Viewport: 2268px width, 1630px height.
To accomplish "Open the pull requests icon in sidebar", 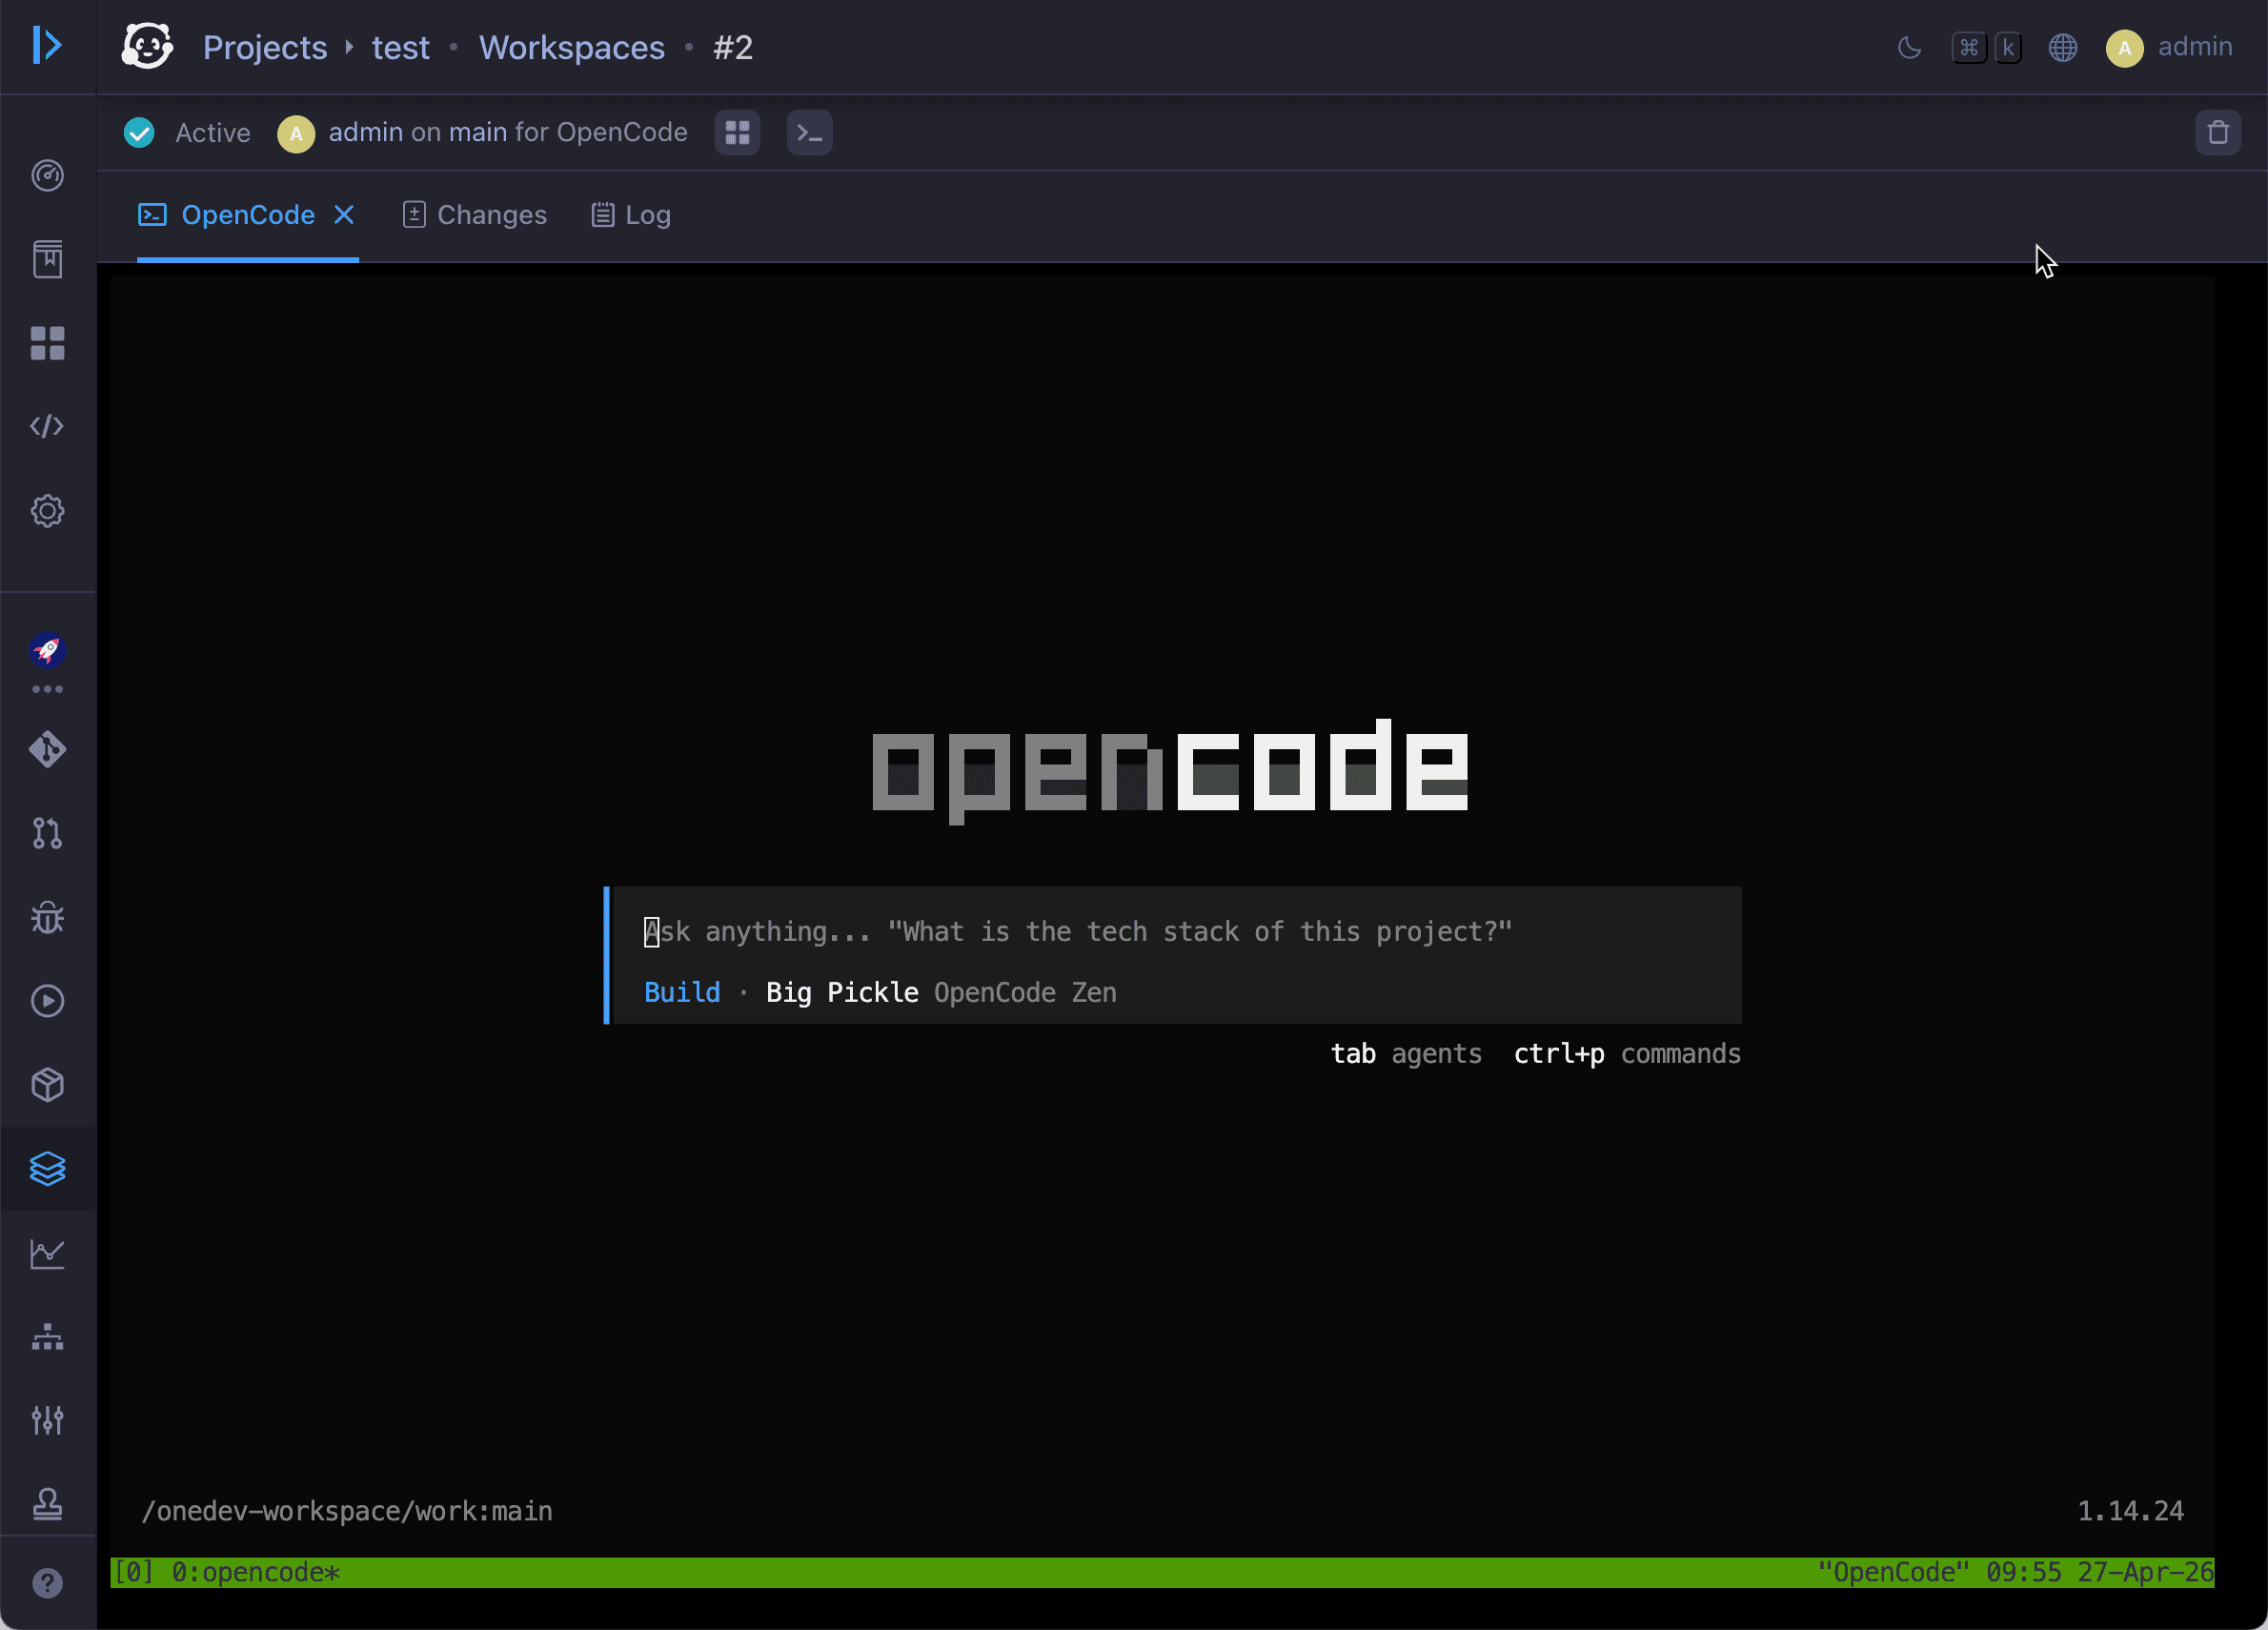I will click(x=47, y=833).
